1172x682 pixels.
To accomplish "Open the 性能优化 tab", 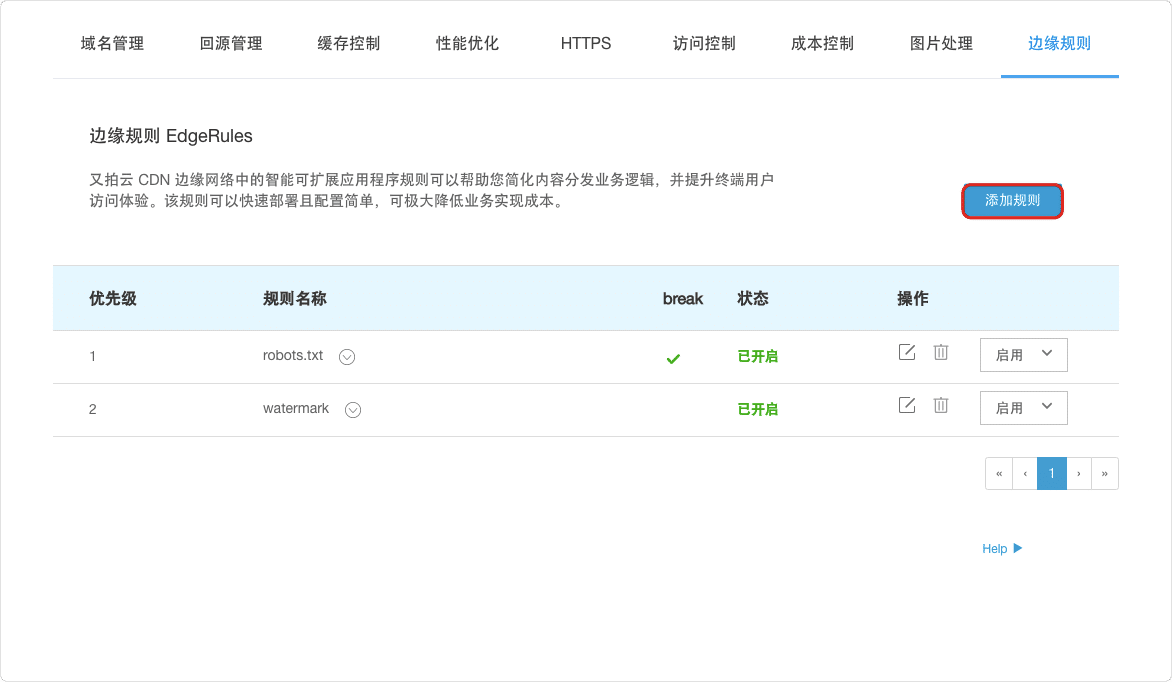I will coord(467,43).
